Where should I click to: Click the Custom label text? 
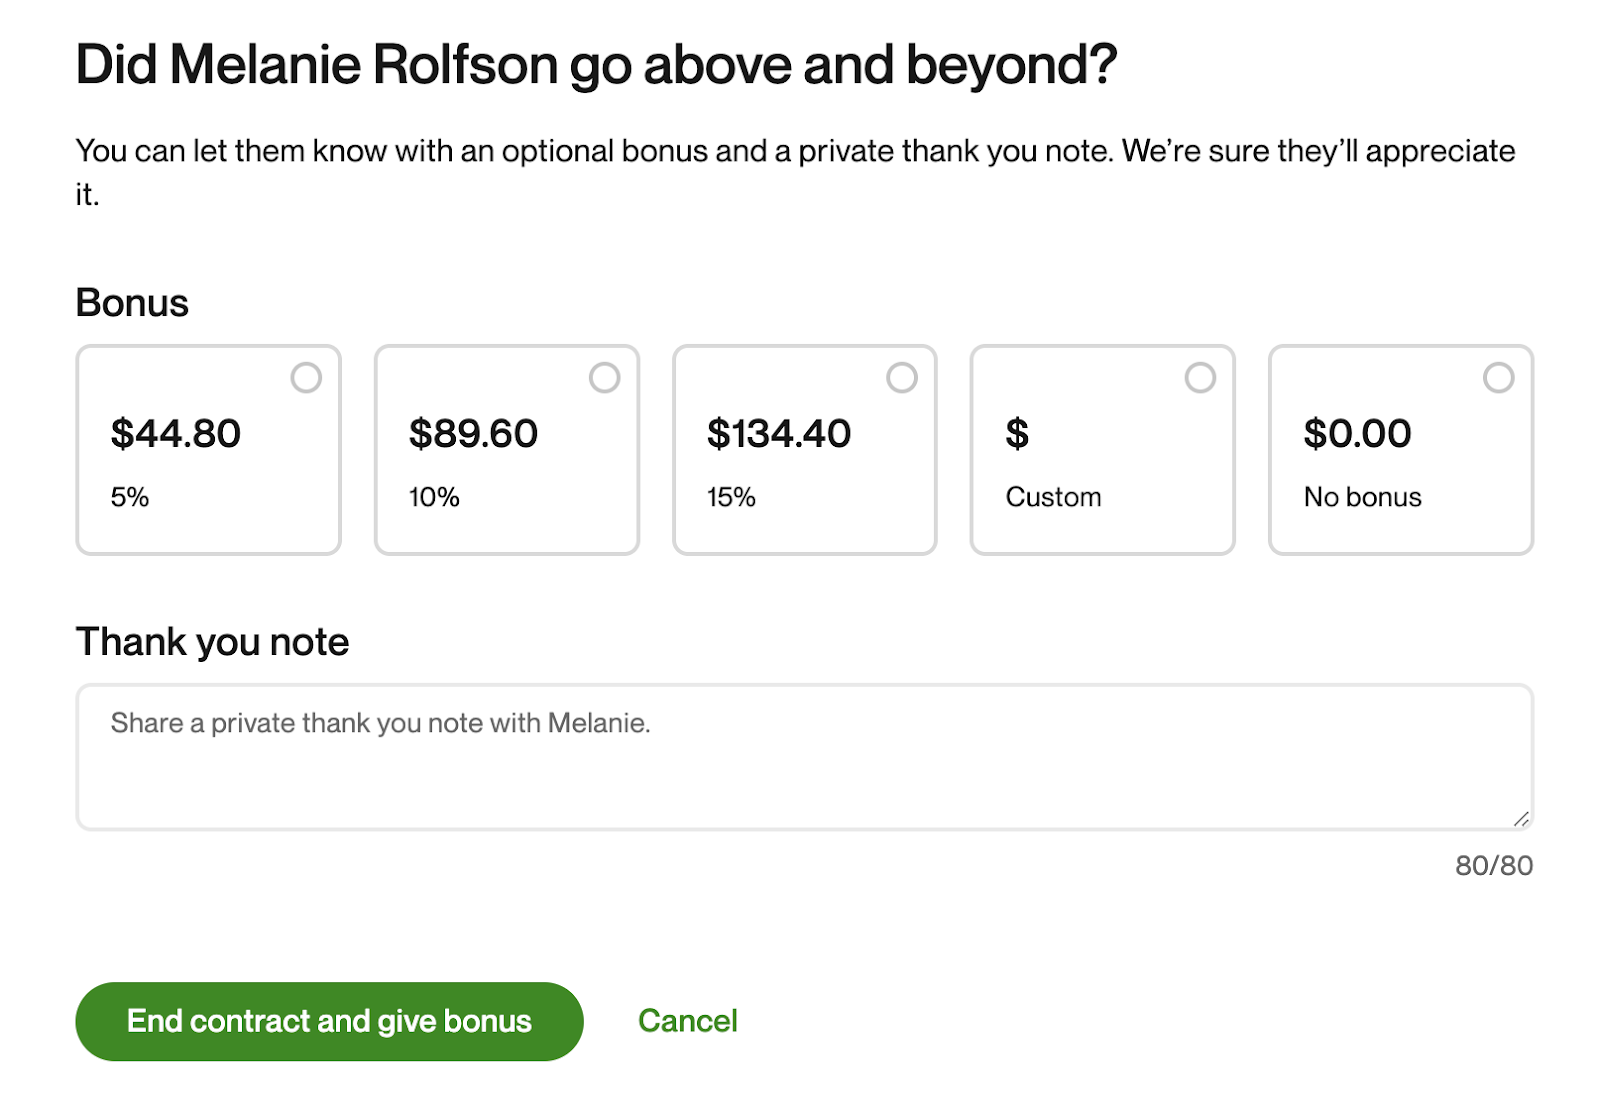point(1053,497)
